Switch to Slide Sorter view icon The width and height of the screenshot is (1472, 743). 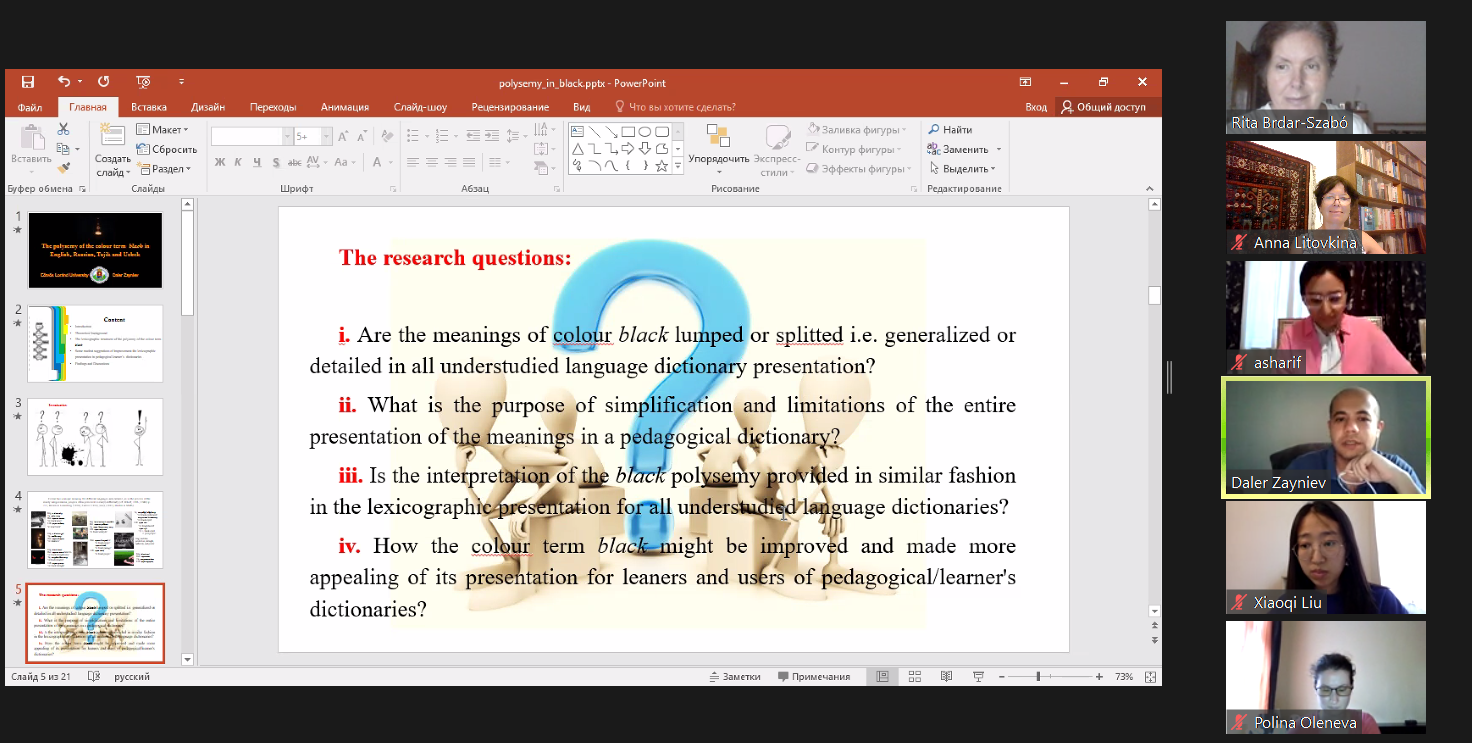(914, 677)
